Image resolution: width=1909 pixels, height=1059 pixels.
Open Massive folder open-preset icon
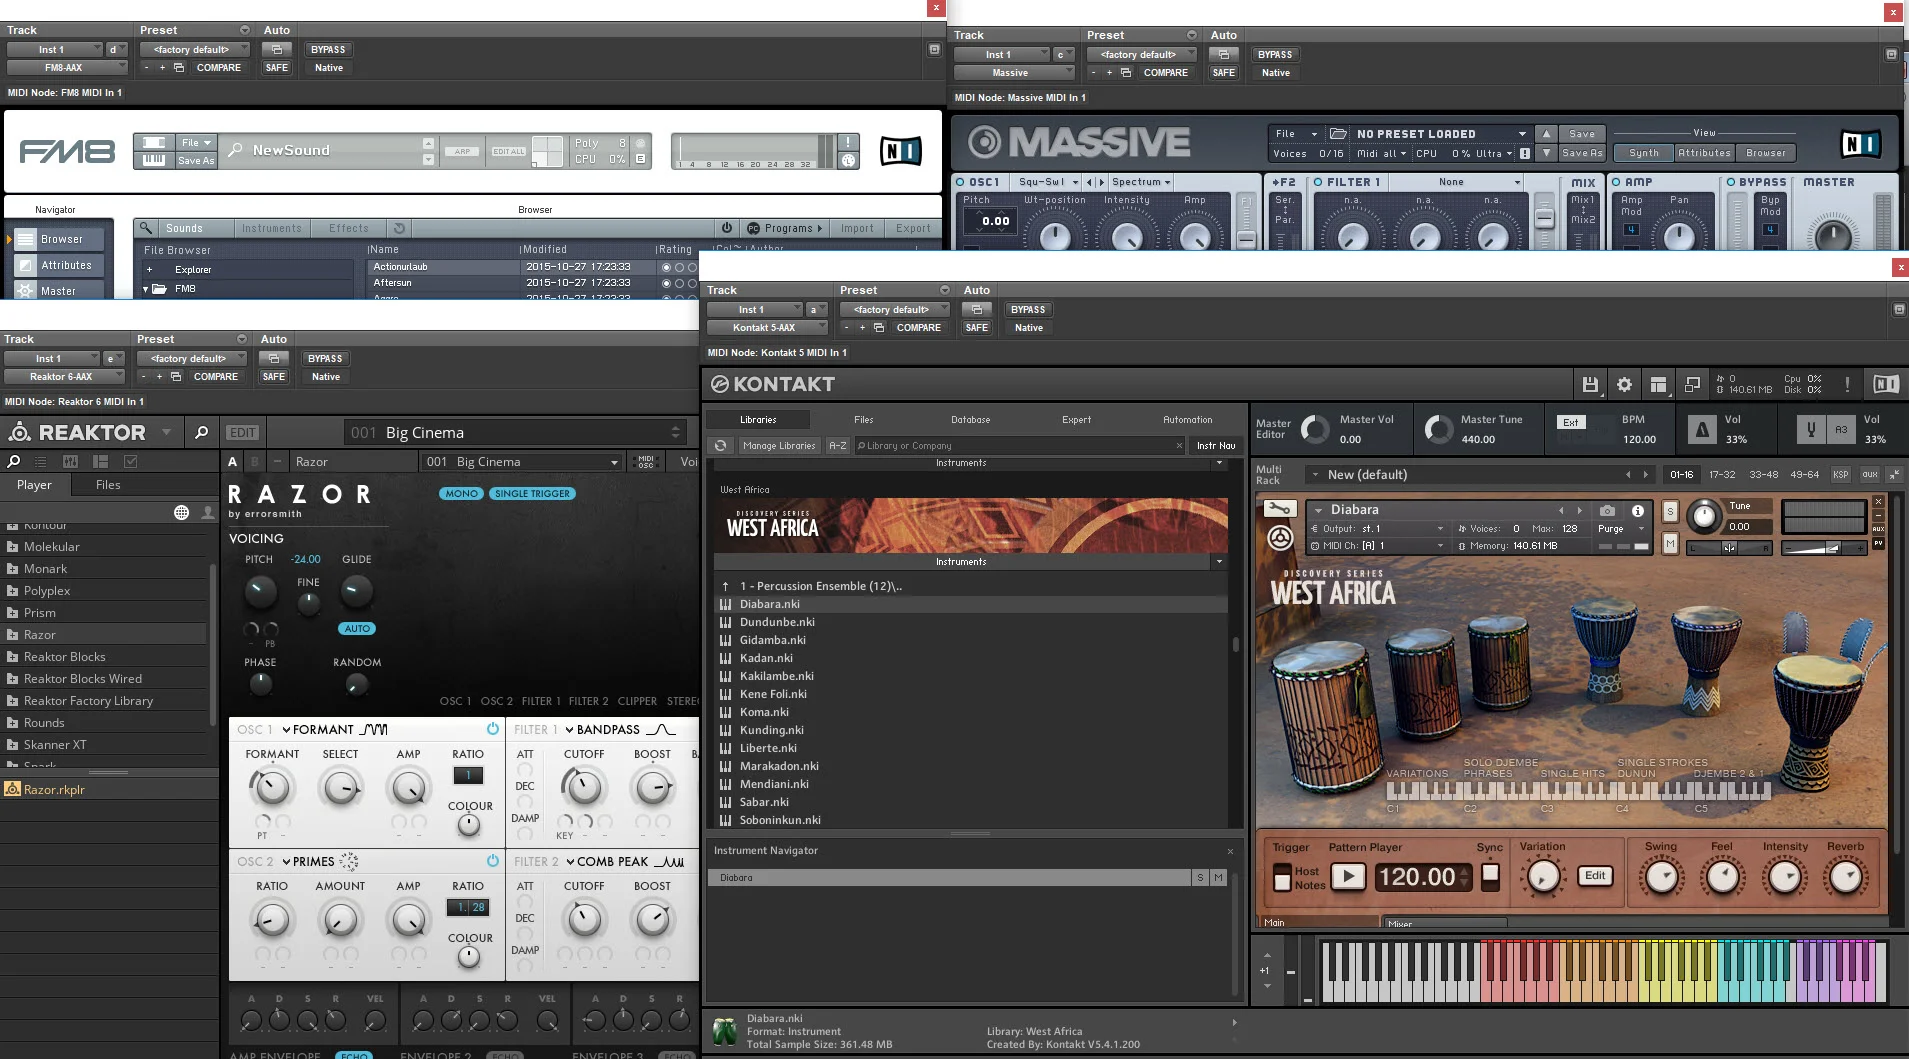(x=1338, y=133)
